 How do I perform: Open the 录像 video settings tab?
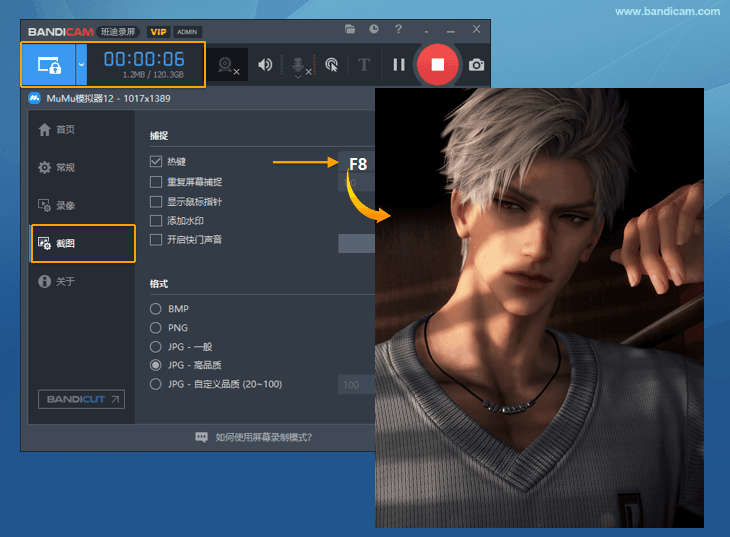click(x=82, y=205)
